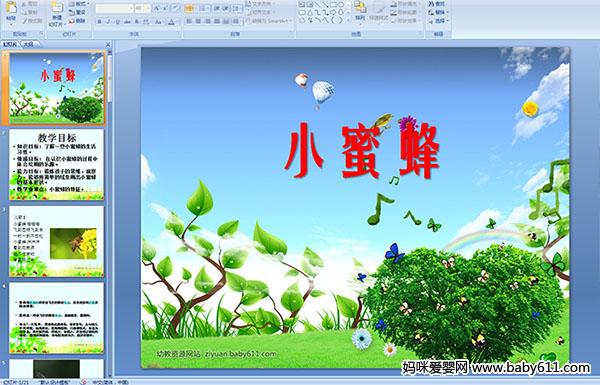Click the Paste clipboard icon
Image resolution: width=600 pixels, height=385 pixels.
pyautogui.click(x=11, y=10)
